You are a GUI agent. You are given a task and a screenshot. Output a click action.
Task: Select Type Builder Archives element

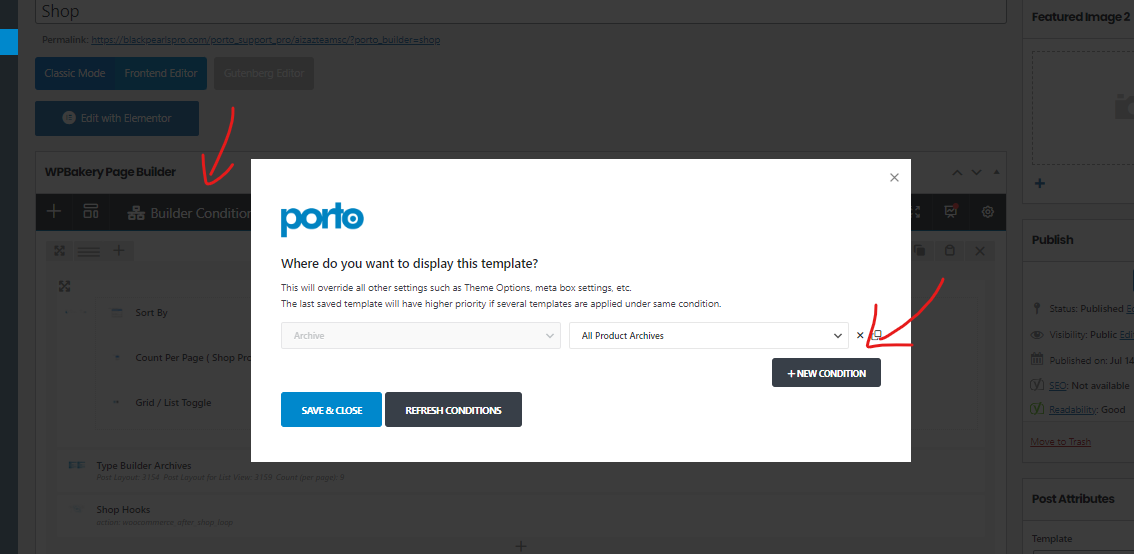(x=144, y=466)
